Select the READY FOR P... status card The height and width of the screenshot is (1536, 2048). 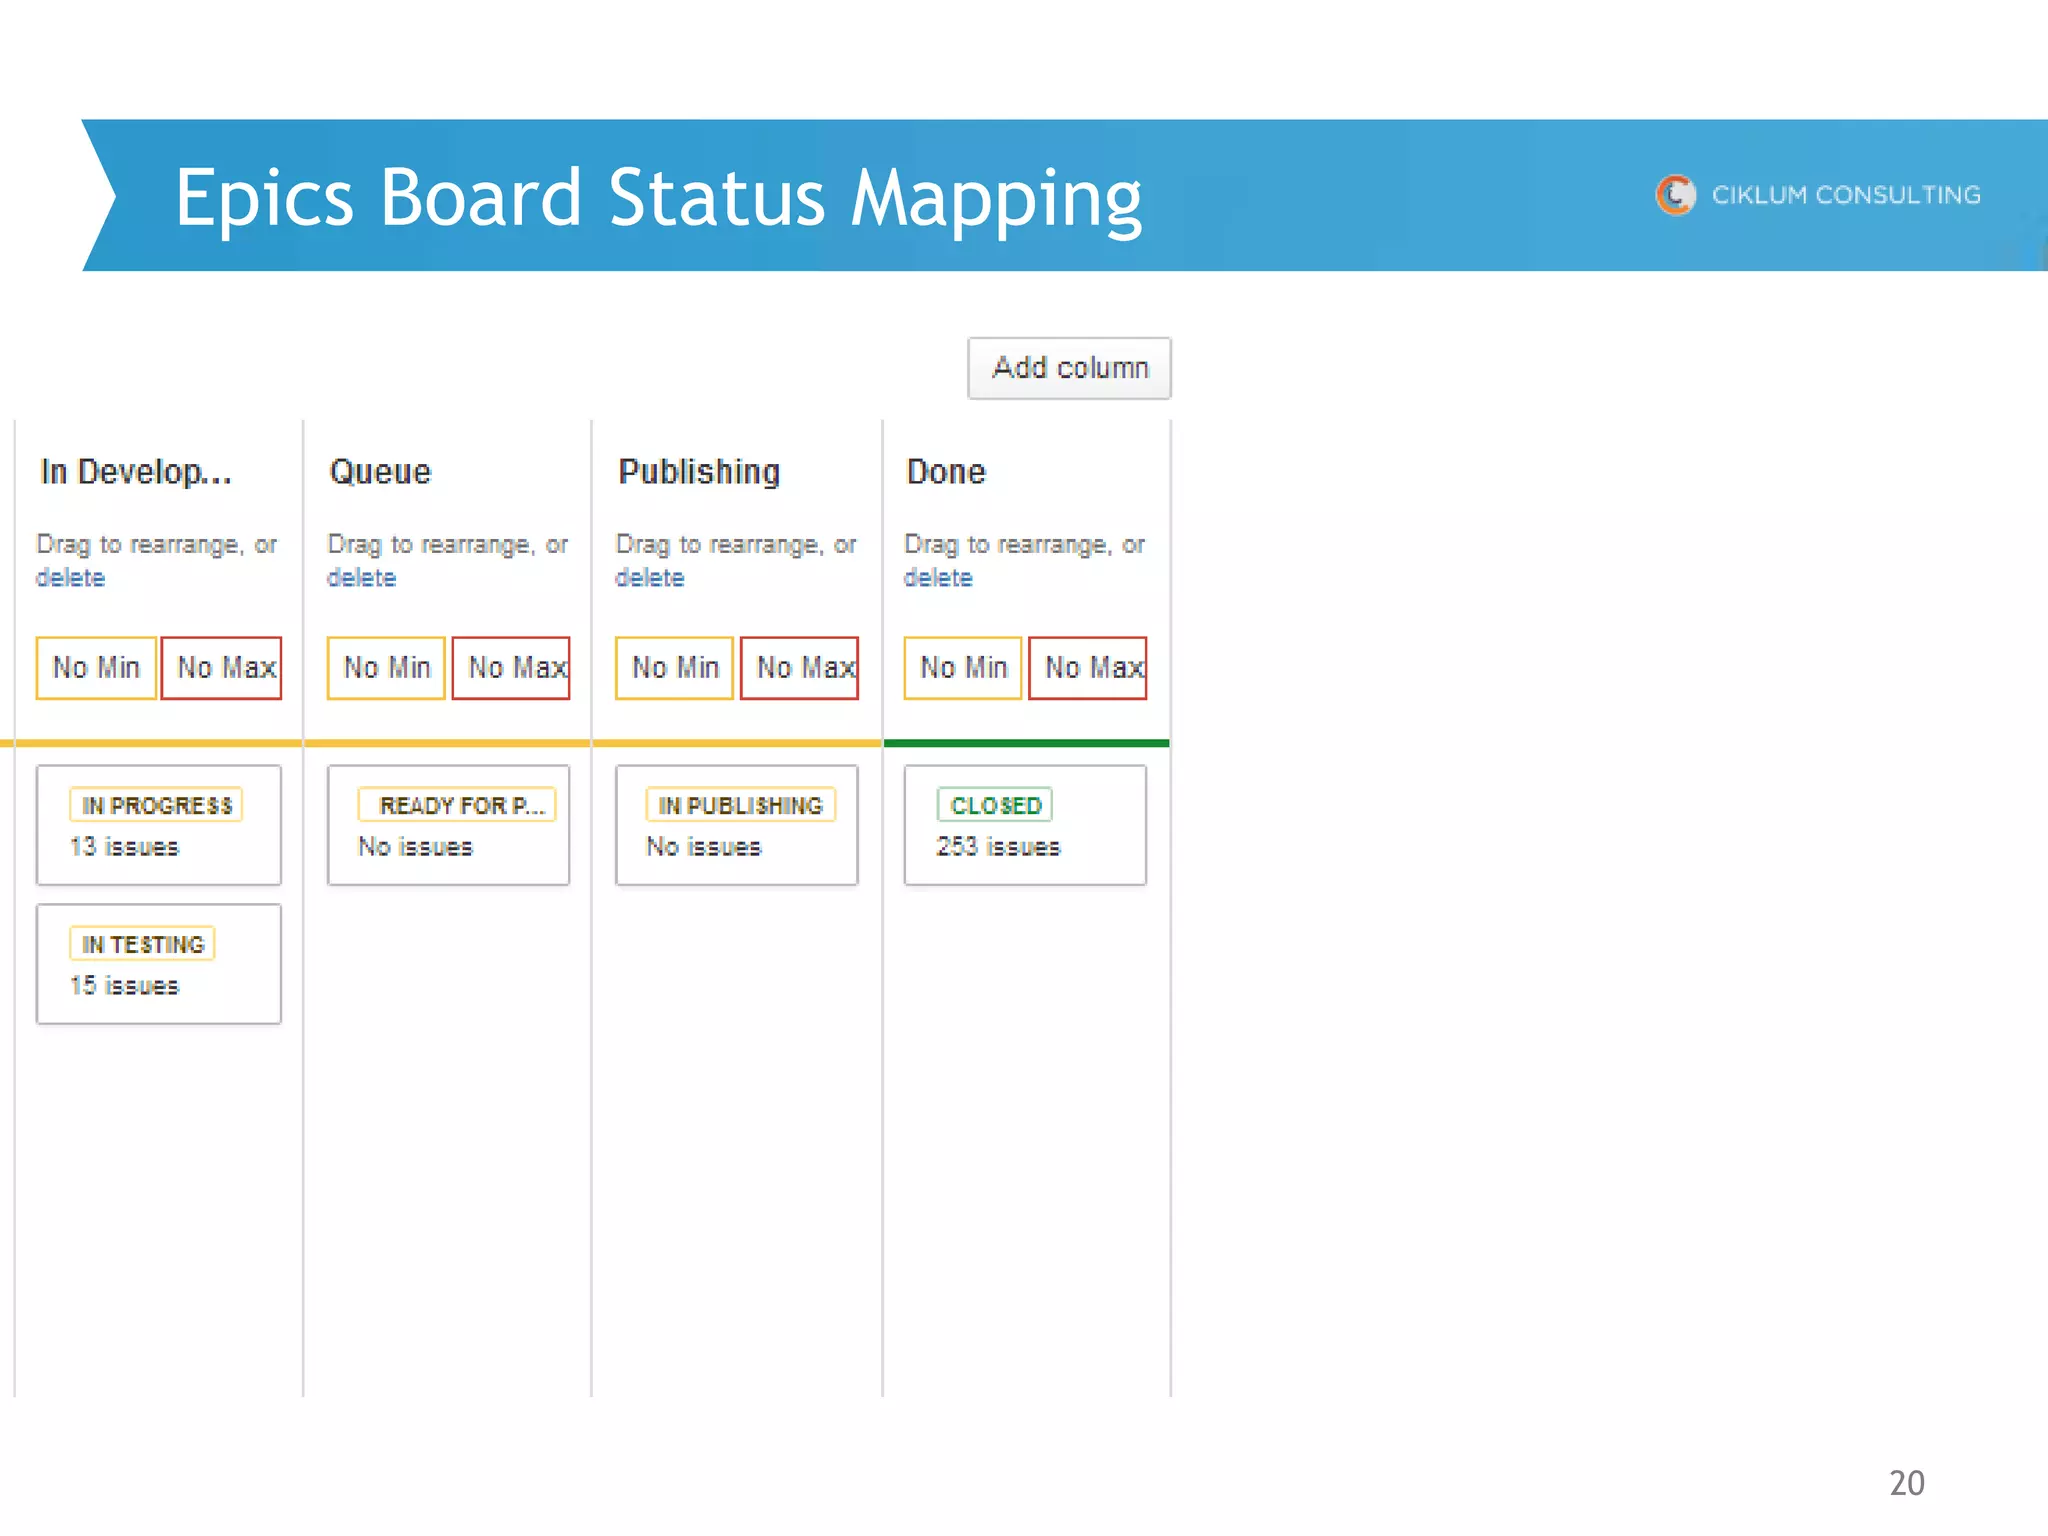point(449,825)
